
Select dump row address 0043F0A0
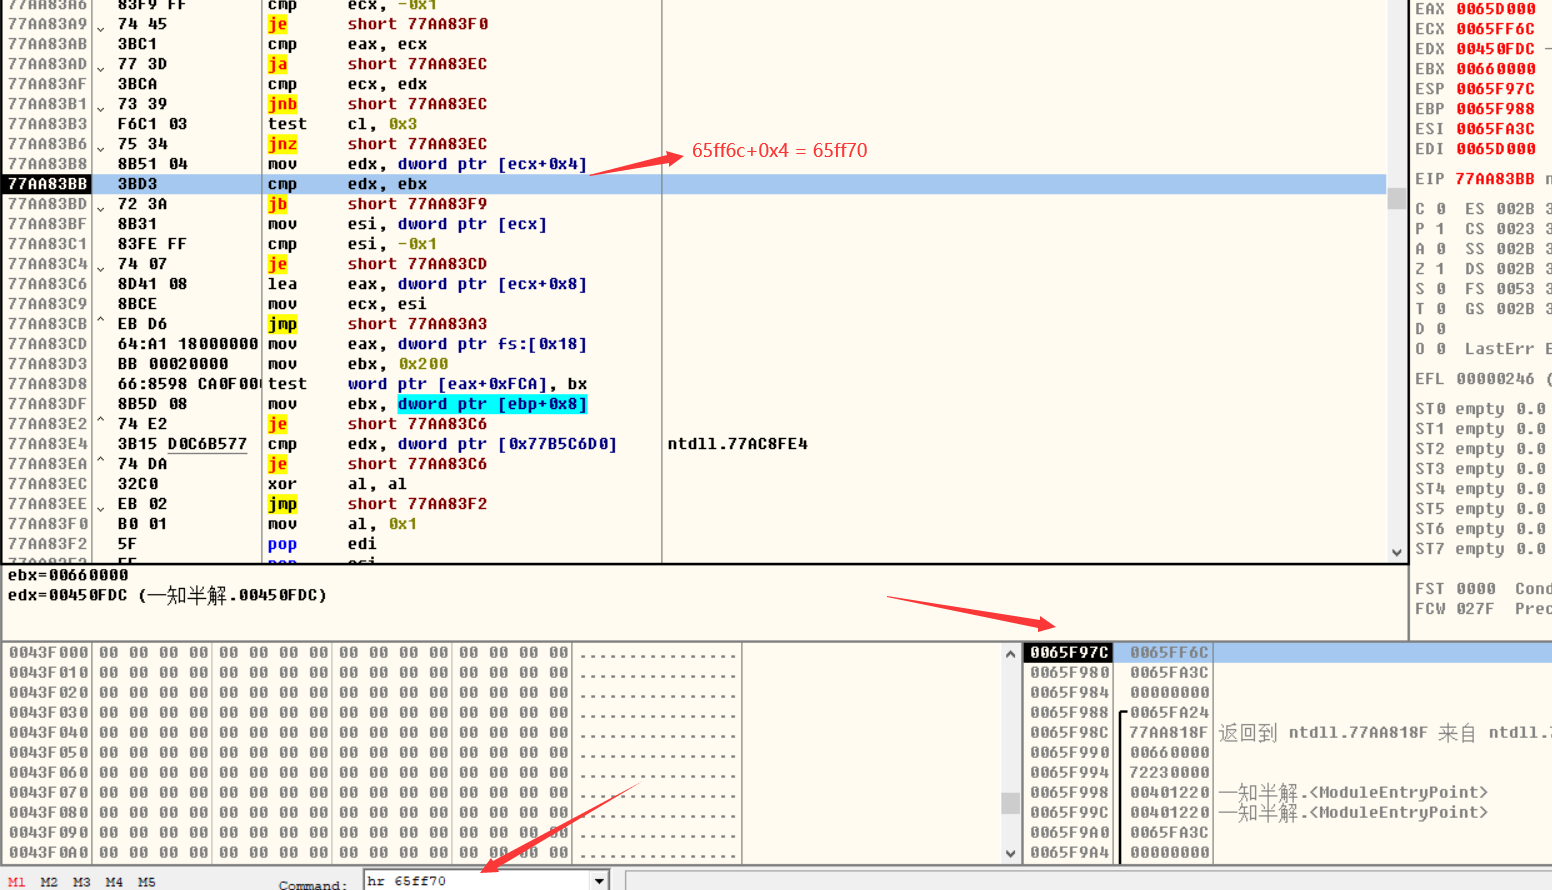pyautogui.click(x=48, y=852)
